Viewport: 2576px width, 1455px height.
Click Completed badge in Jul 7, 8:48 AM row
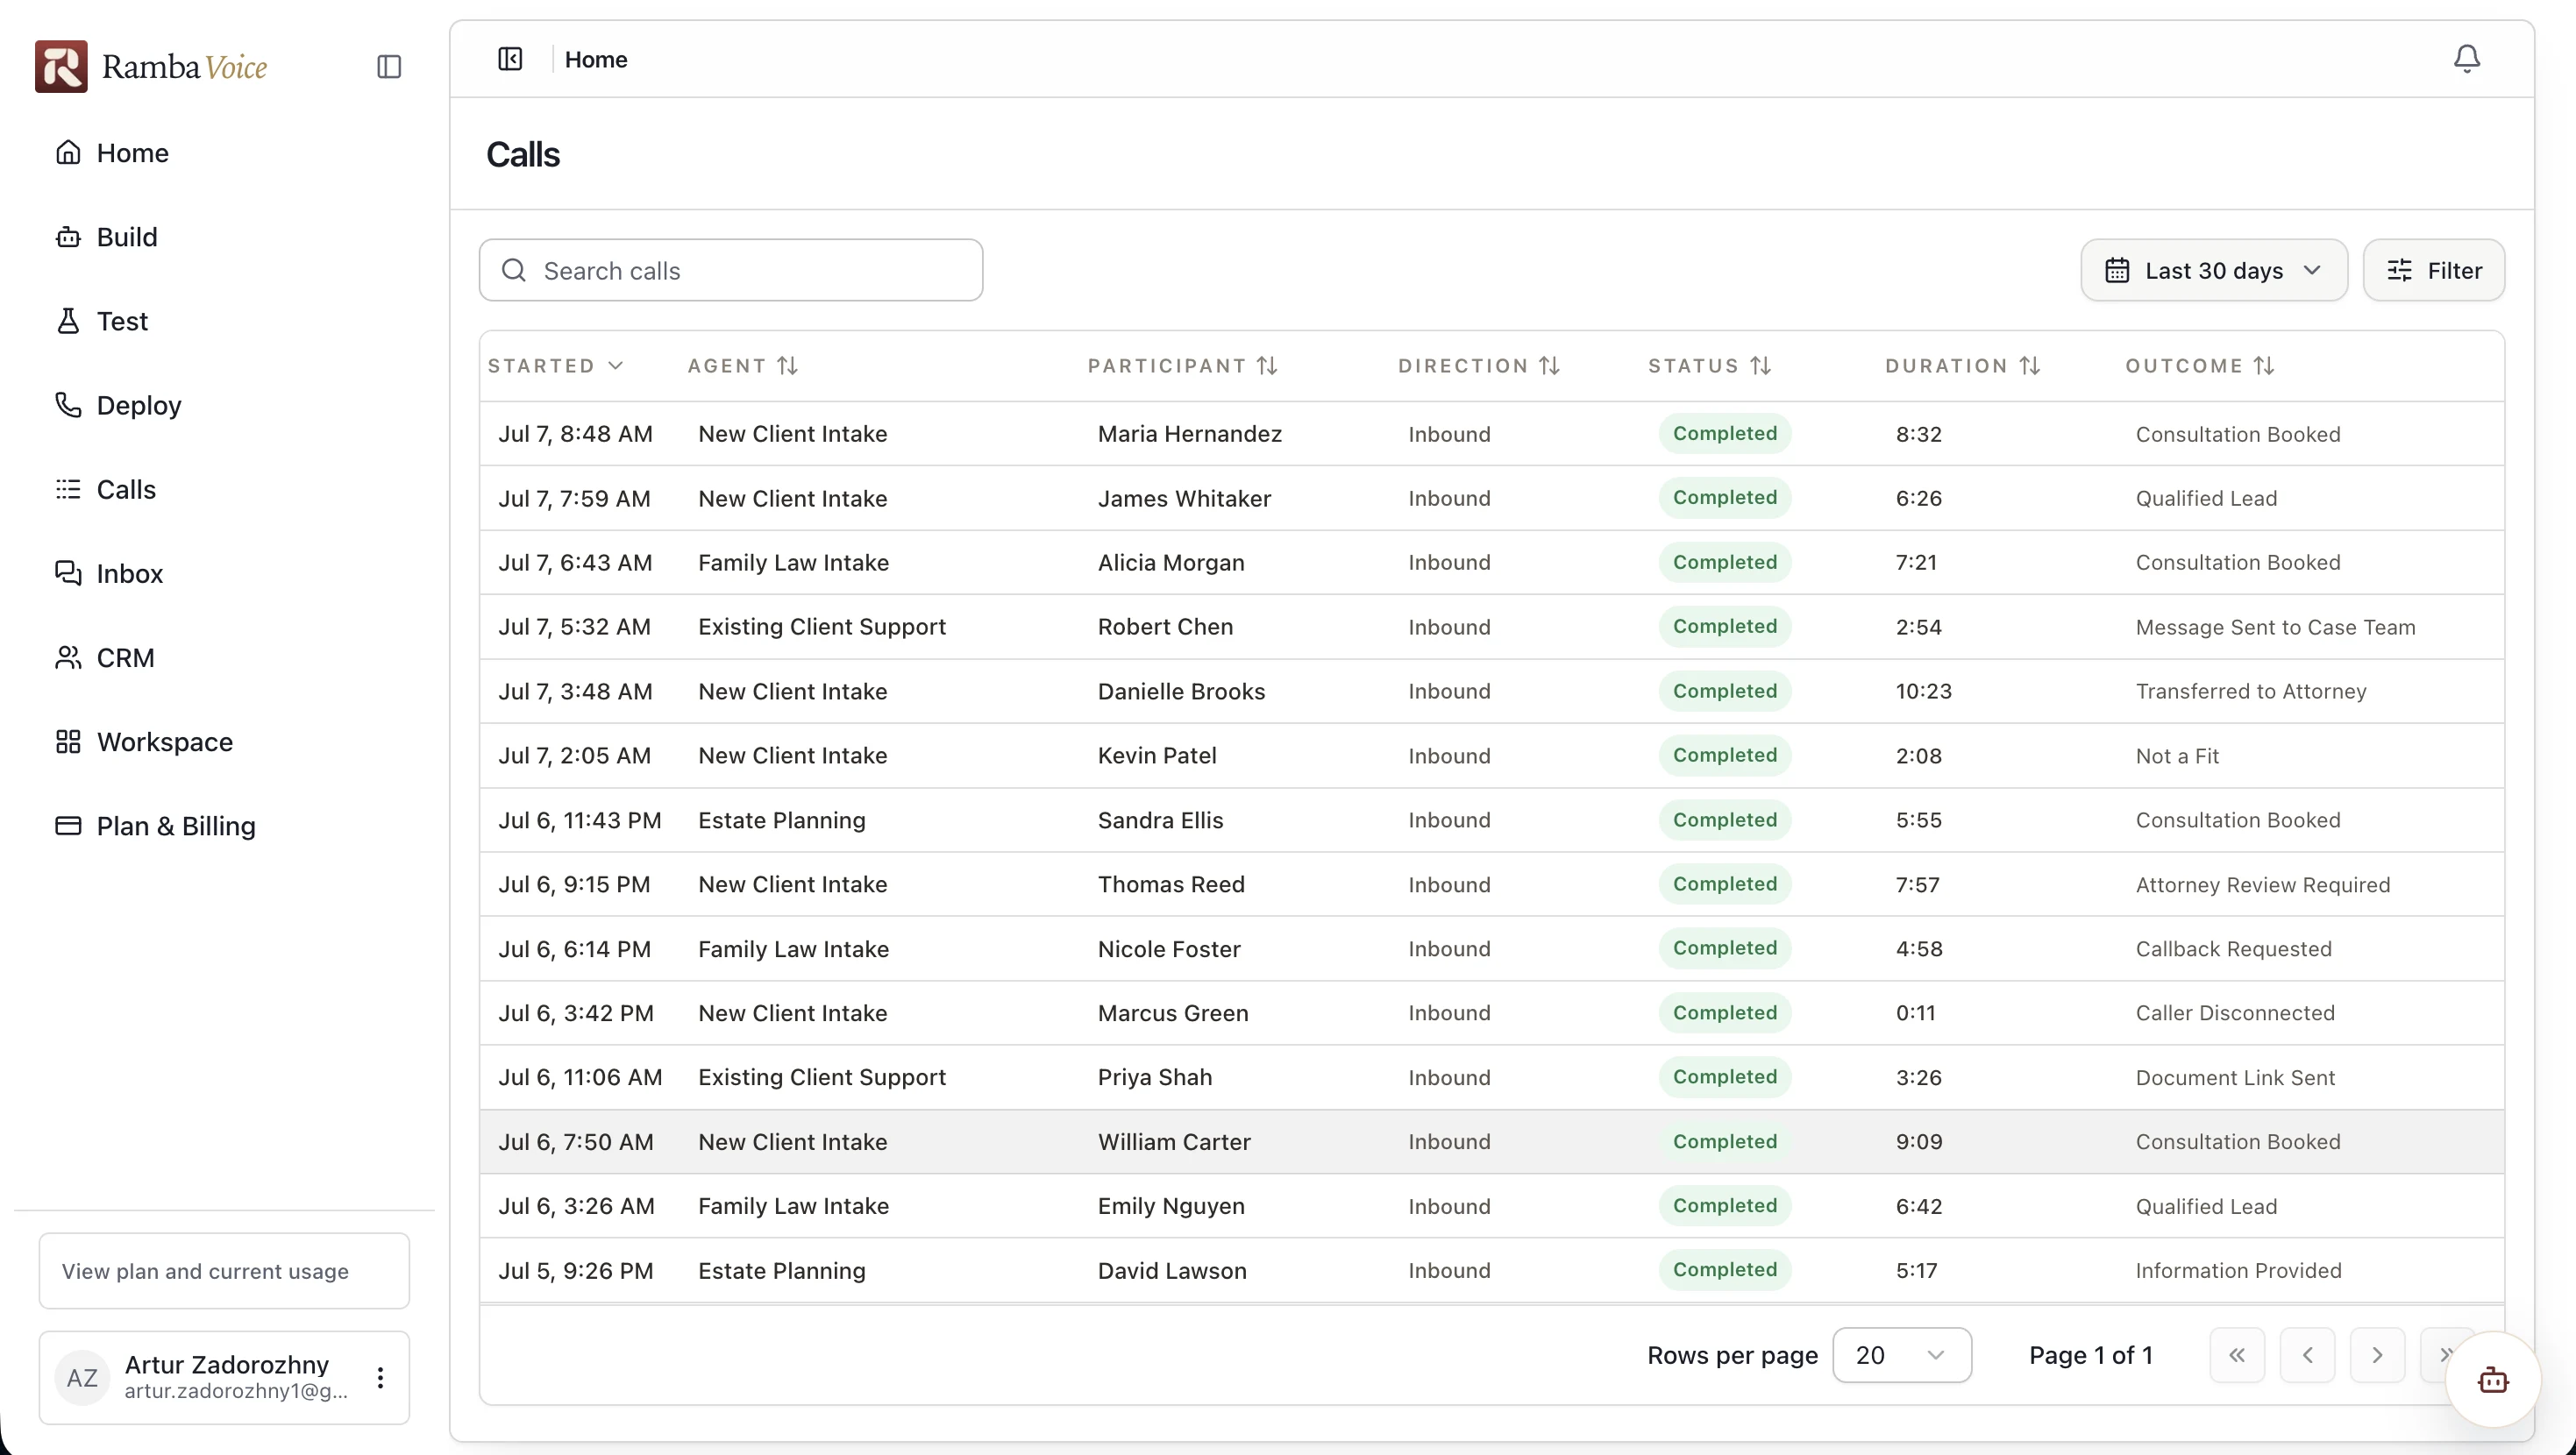1725,434
